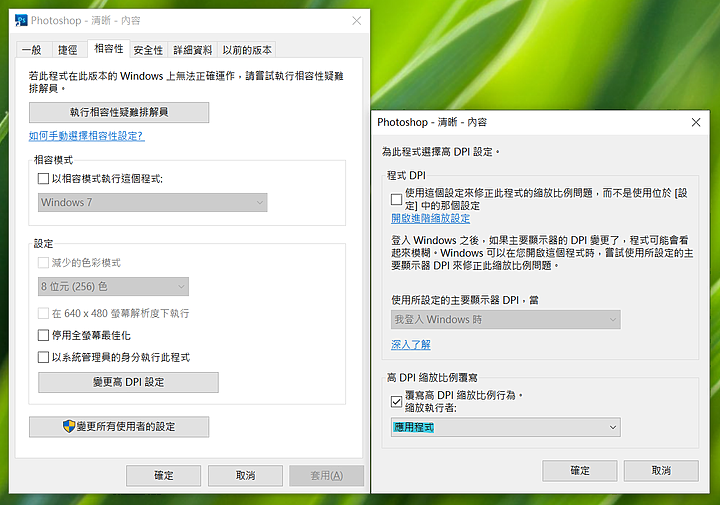
Task: Select the 相容性 tab
Action: tap(108, 48)
